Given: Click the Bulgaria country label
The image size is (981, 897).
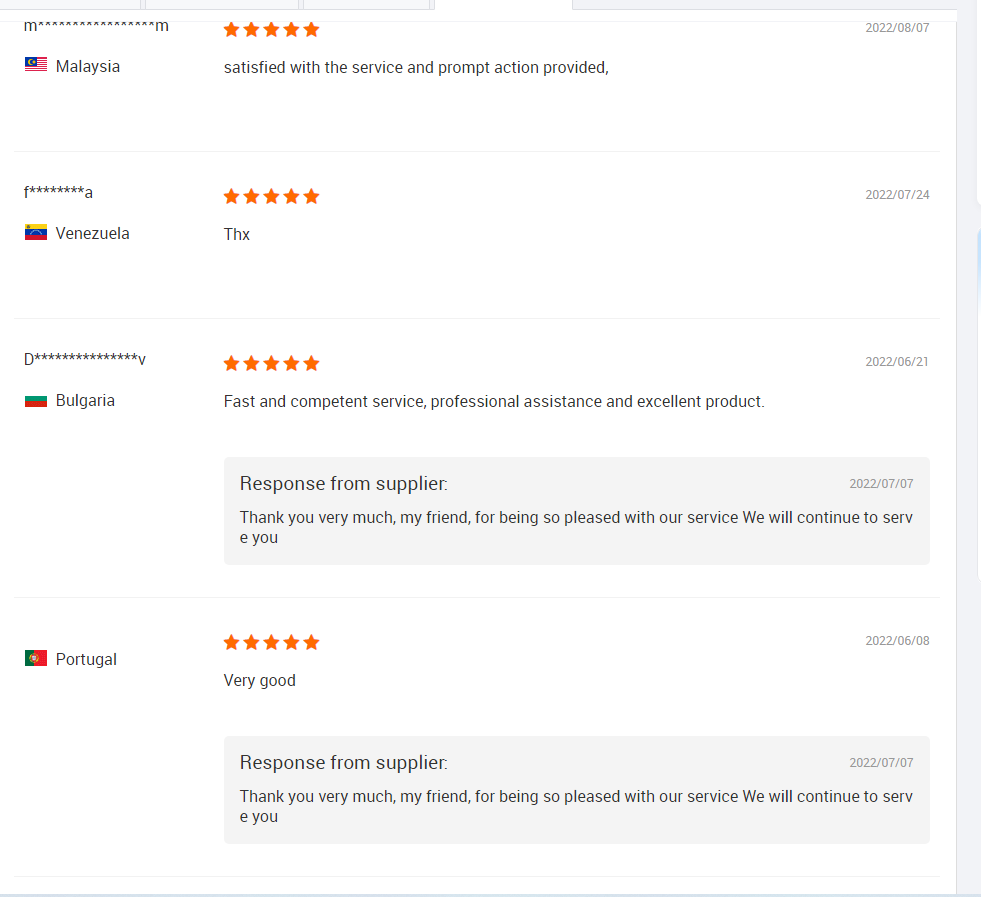Looking at the screenshot, I should tap(85, 400).
